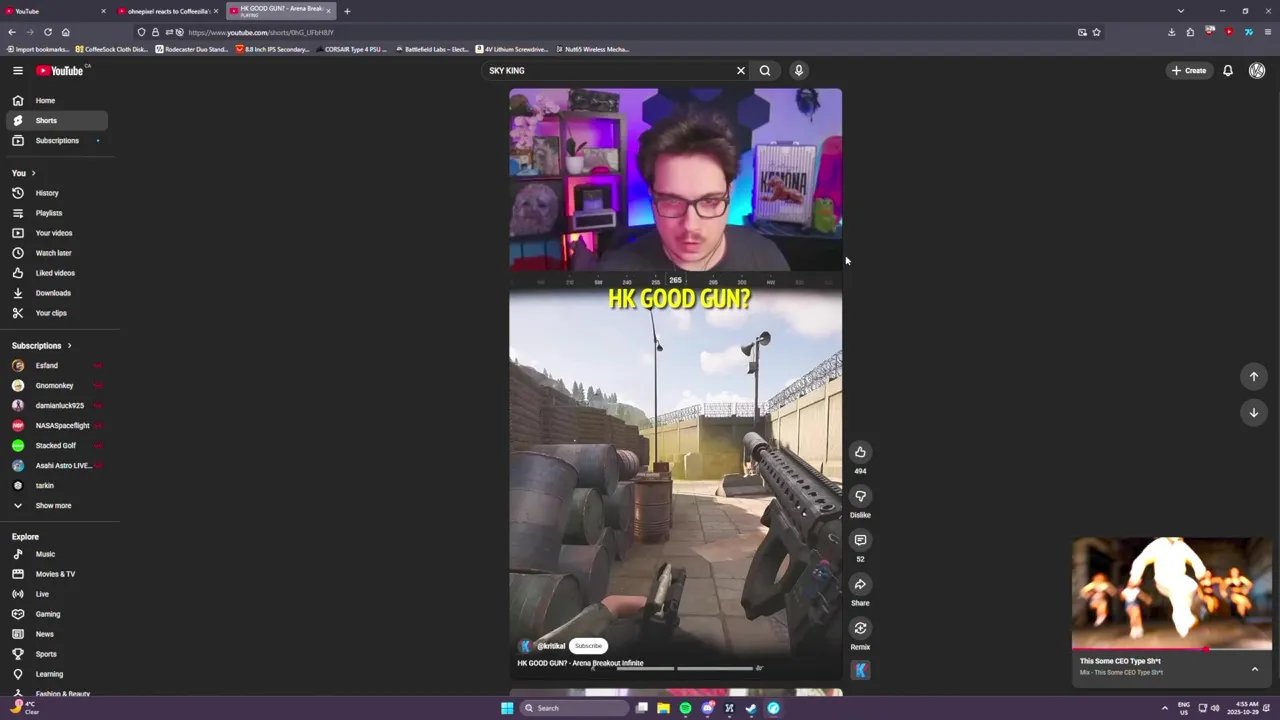Open Subscriptions from the sidebar

coord(56,140)
